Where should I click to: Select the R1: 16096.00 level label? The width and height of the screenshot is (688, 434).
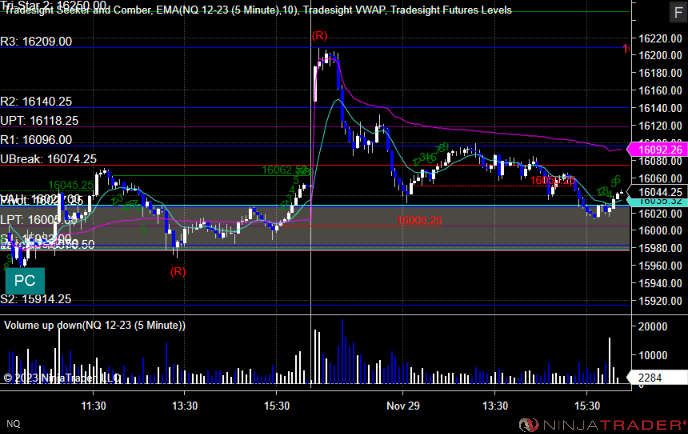pos(36,140)
